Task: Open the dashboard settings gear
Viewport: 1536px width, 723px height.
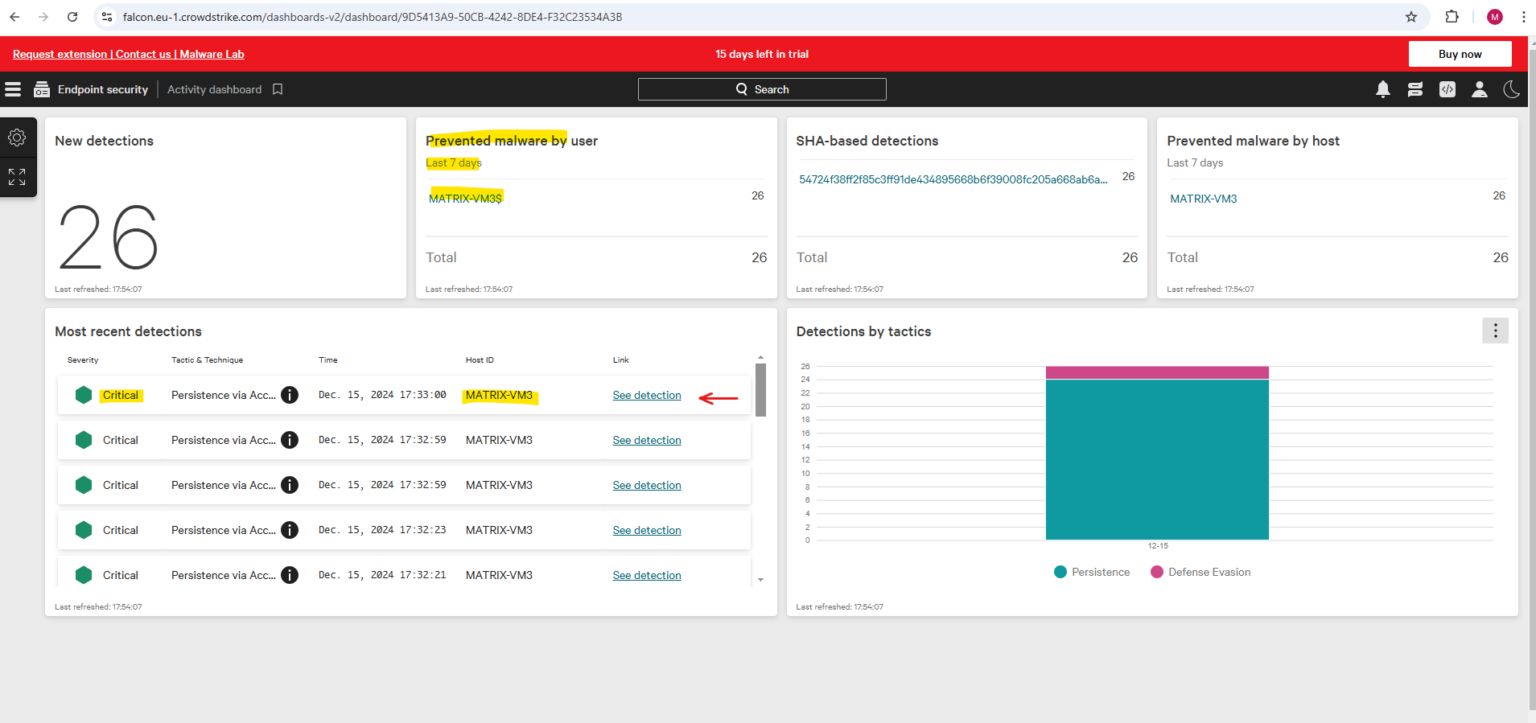Action: [x=17, y=138]
